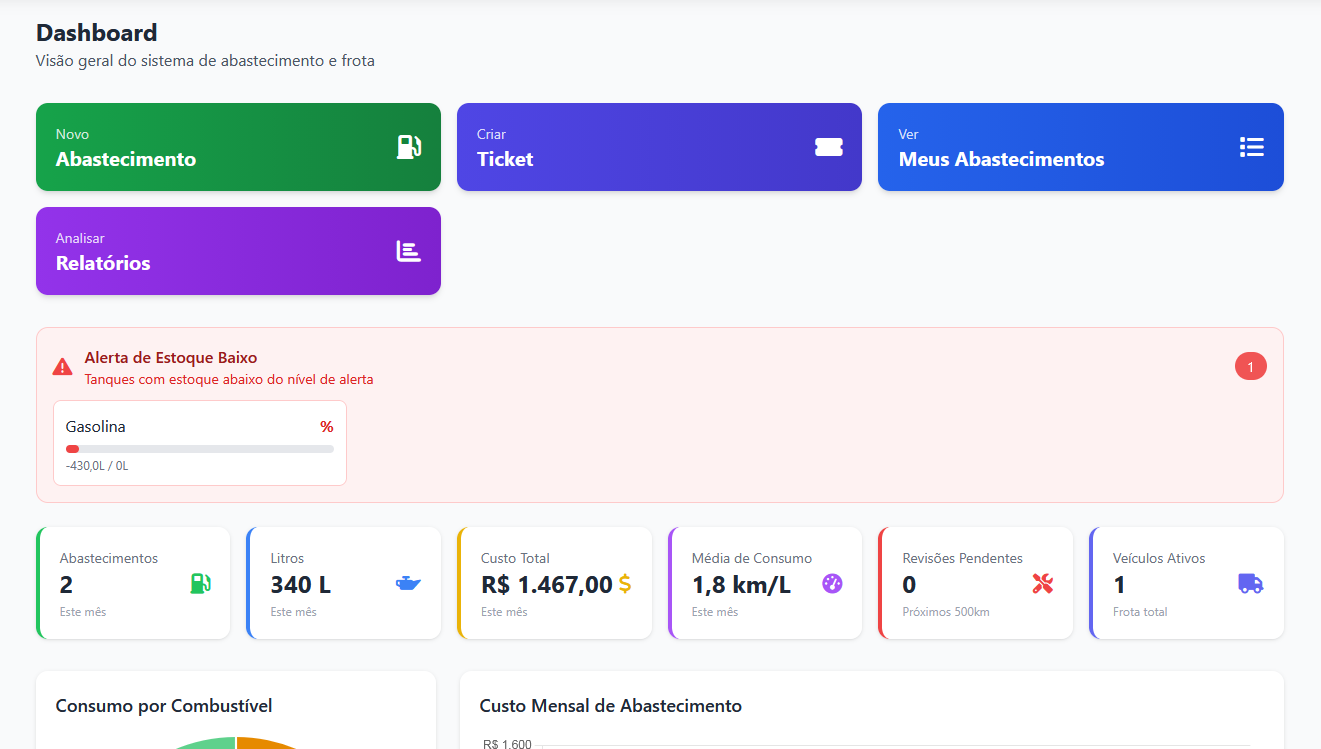Click the fuel pump icon on Abastecimento card
This screenshot has height=749, width=1321.
(408, 147)
